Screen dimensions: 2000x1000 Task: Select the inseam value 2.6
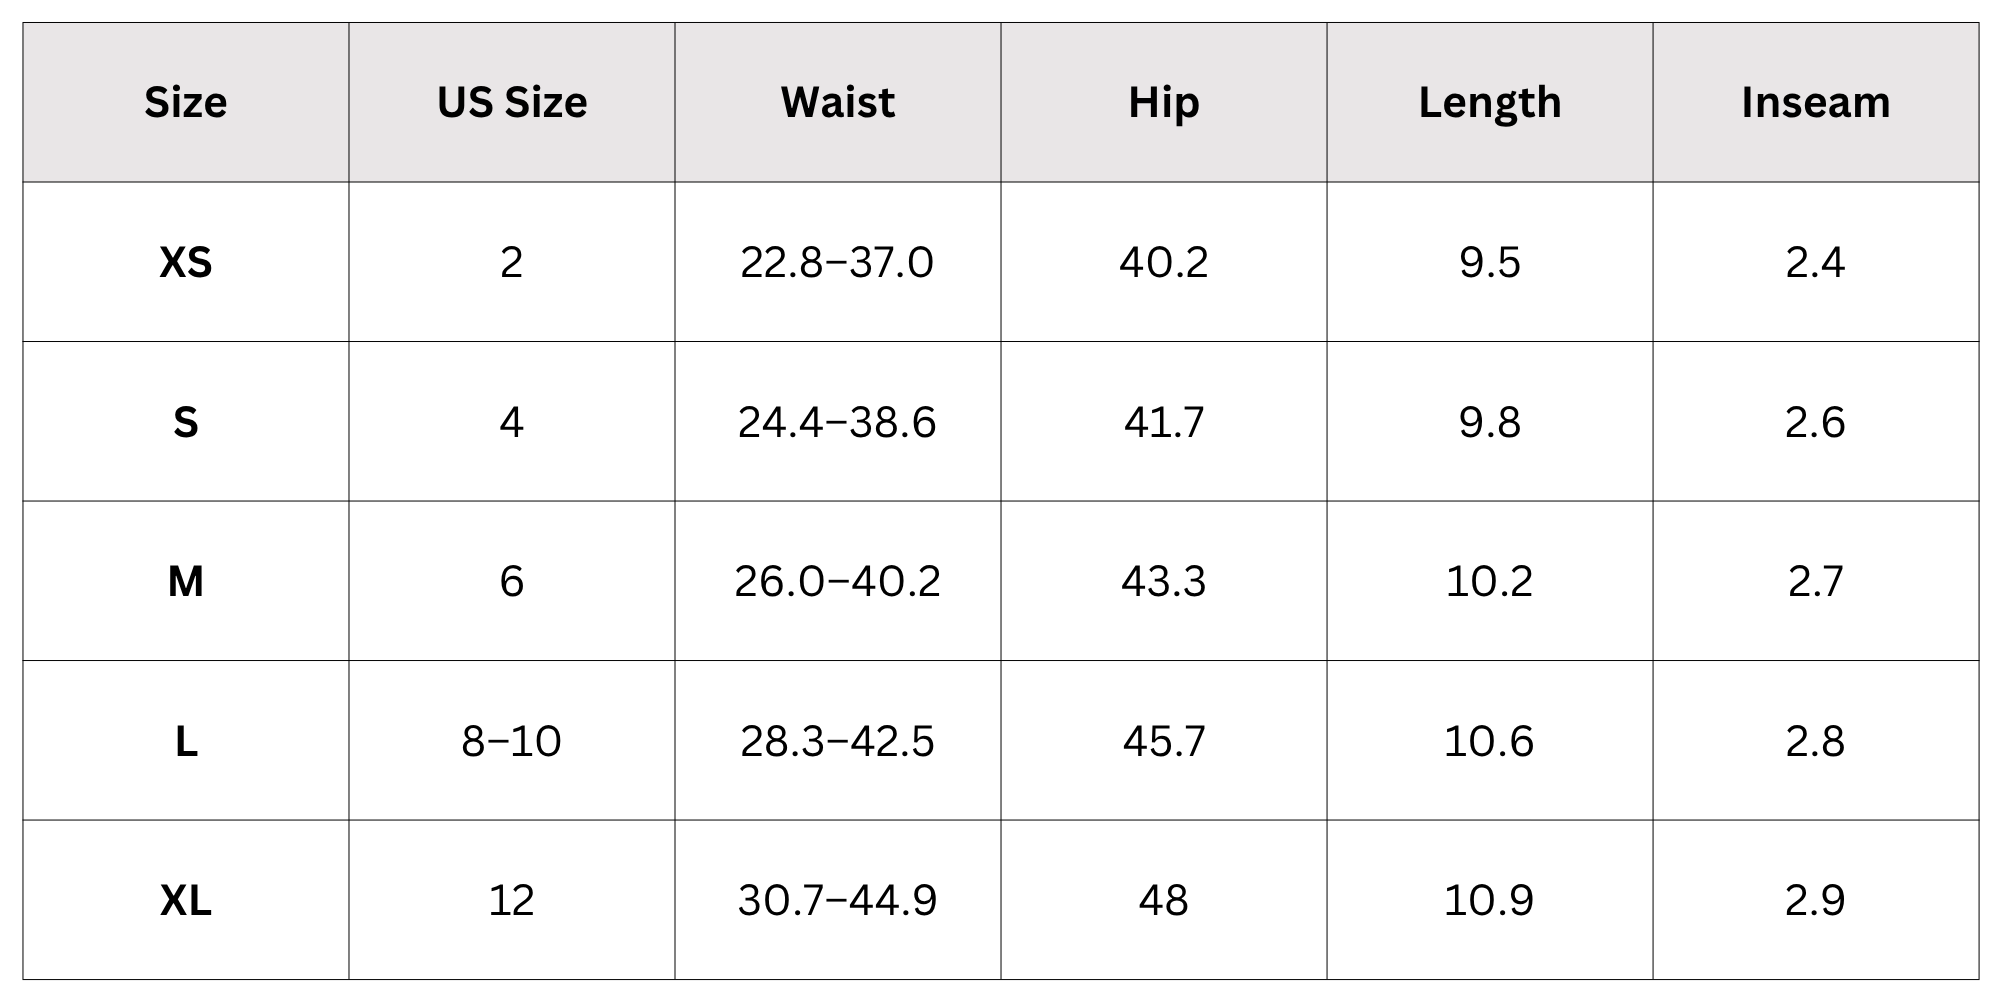1815,422
